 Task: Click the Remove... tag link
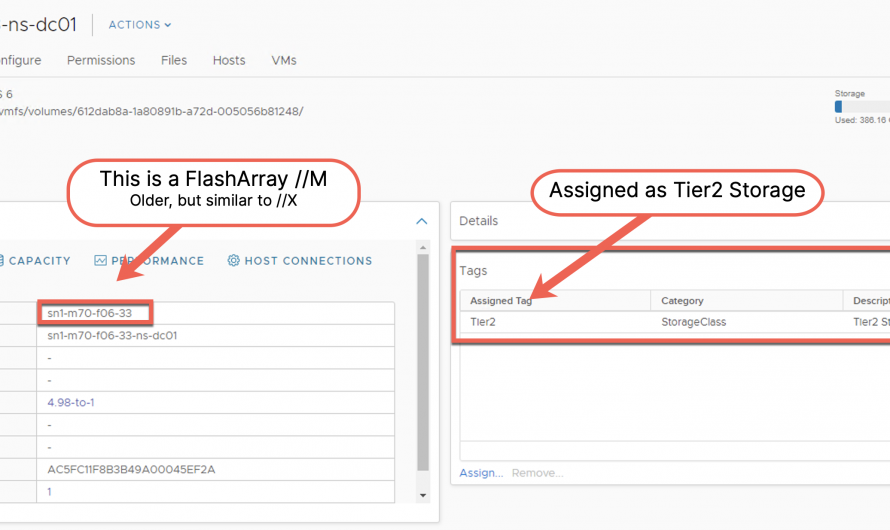click(537, 473)
